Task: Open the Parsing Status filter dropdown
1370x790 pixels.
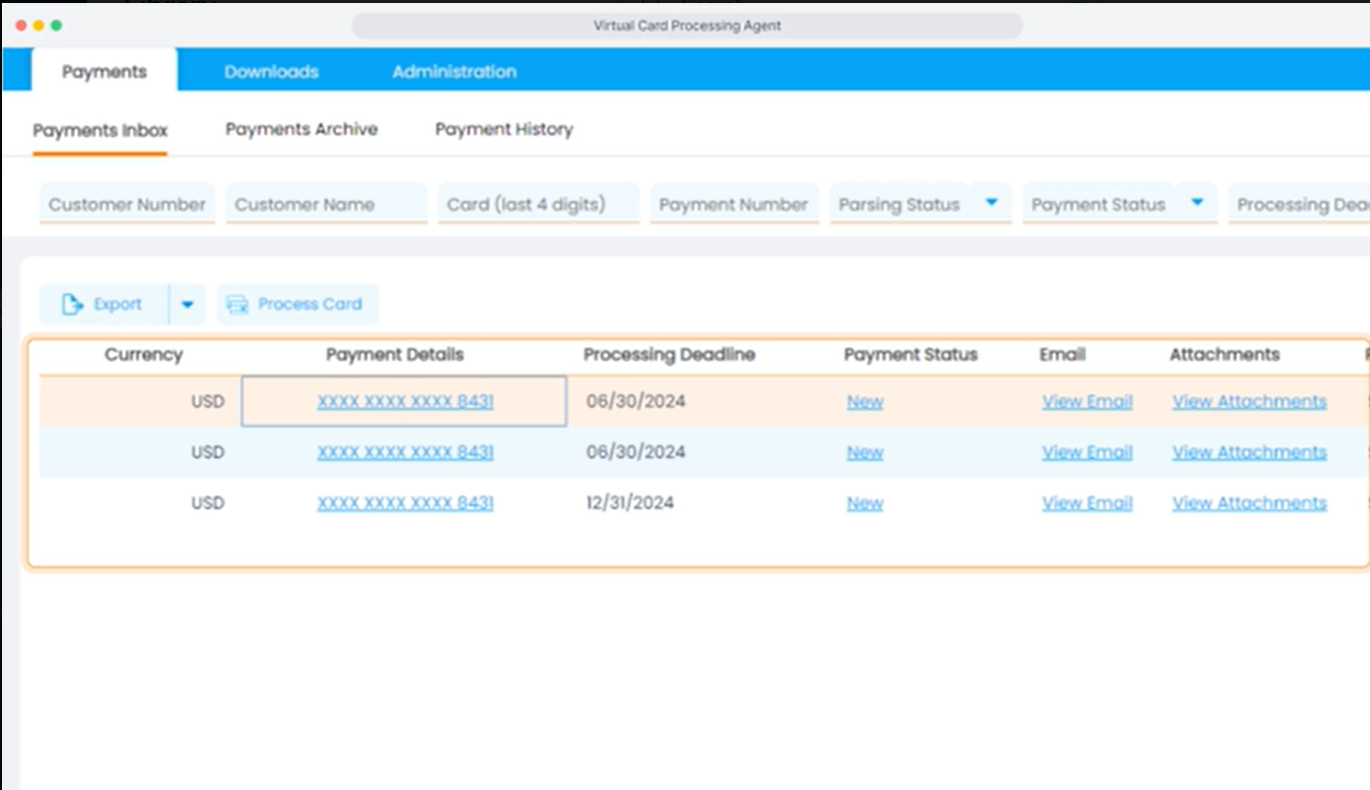Action: 991,203
